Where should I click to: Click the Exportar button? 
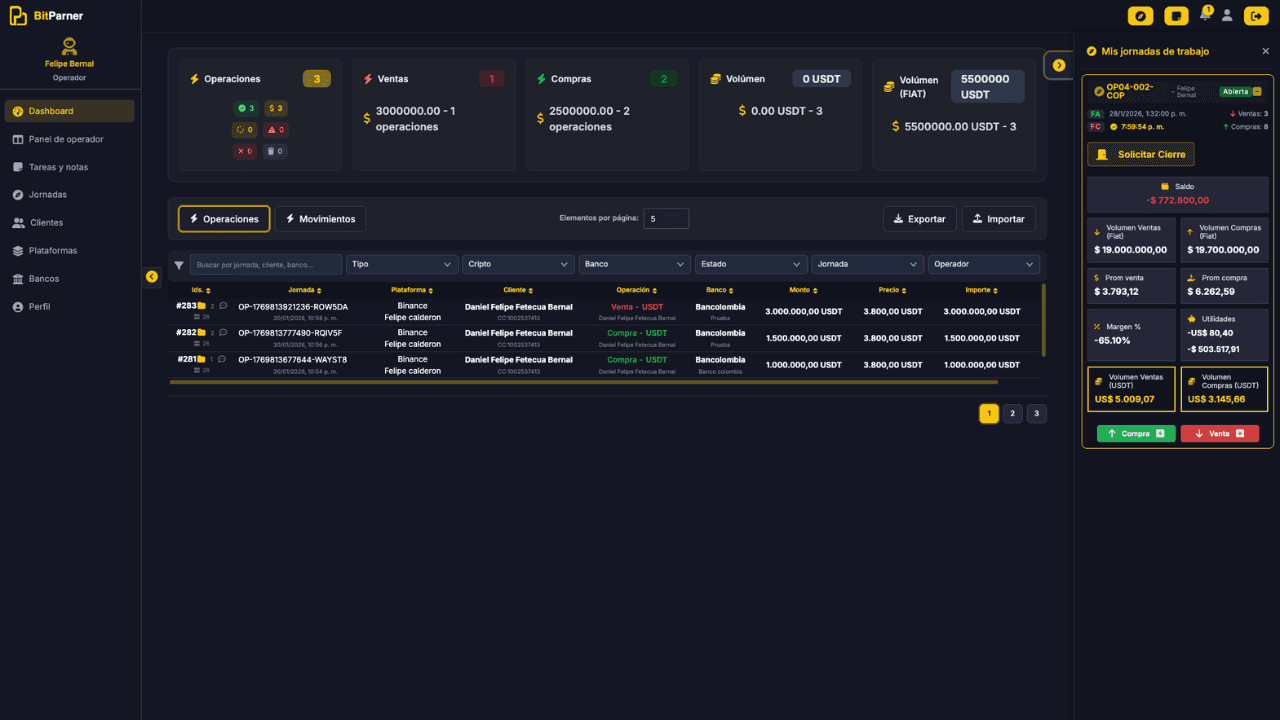pos(920,219)
